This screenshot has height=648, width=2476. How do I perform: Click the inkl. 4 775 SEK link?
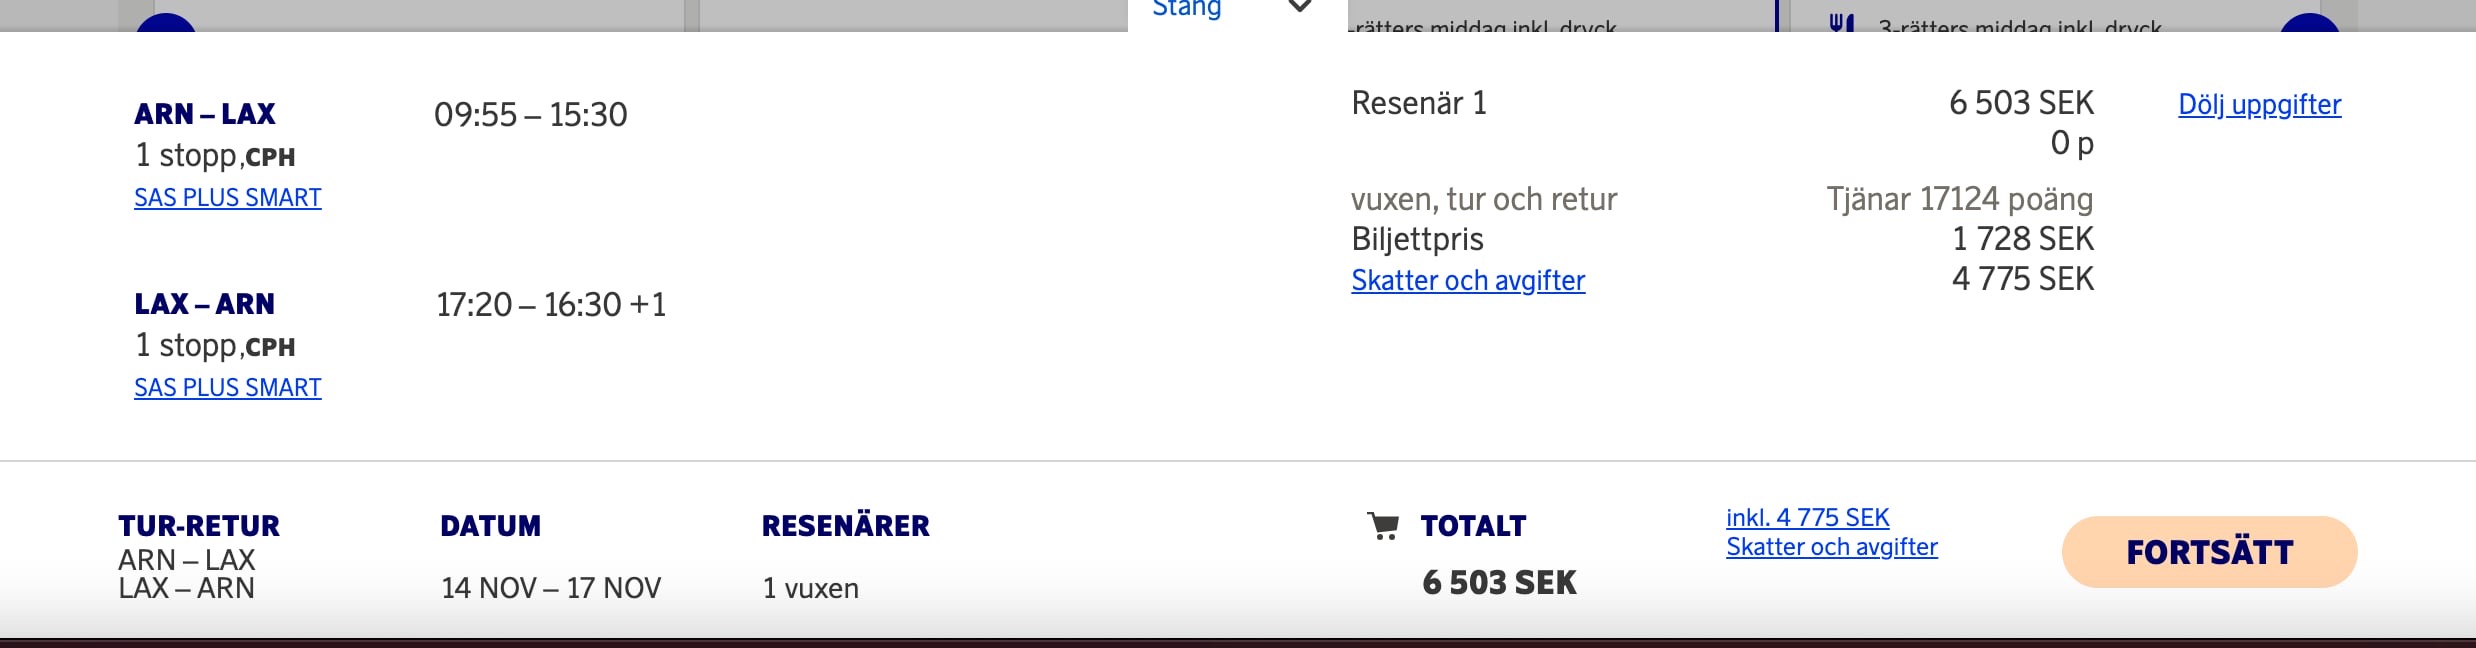[1807, 518]
